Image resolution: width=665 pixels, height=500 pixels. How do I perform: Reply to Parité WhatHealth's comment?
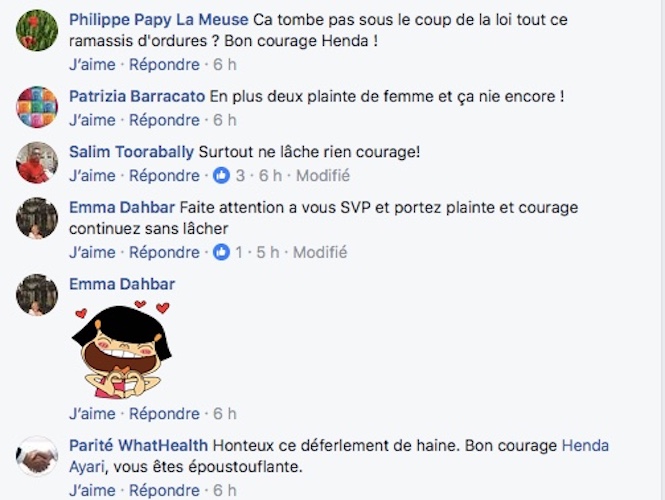pyautogui.click(x=164, y=490)
